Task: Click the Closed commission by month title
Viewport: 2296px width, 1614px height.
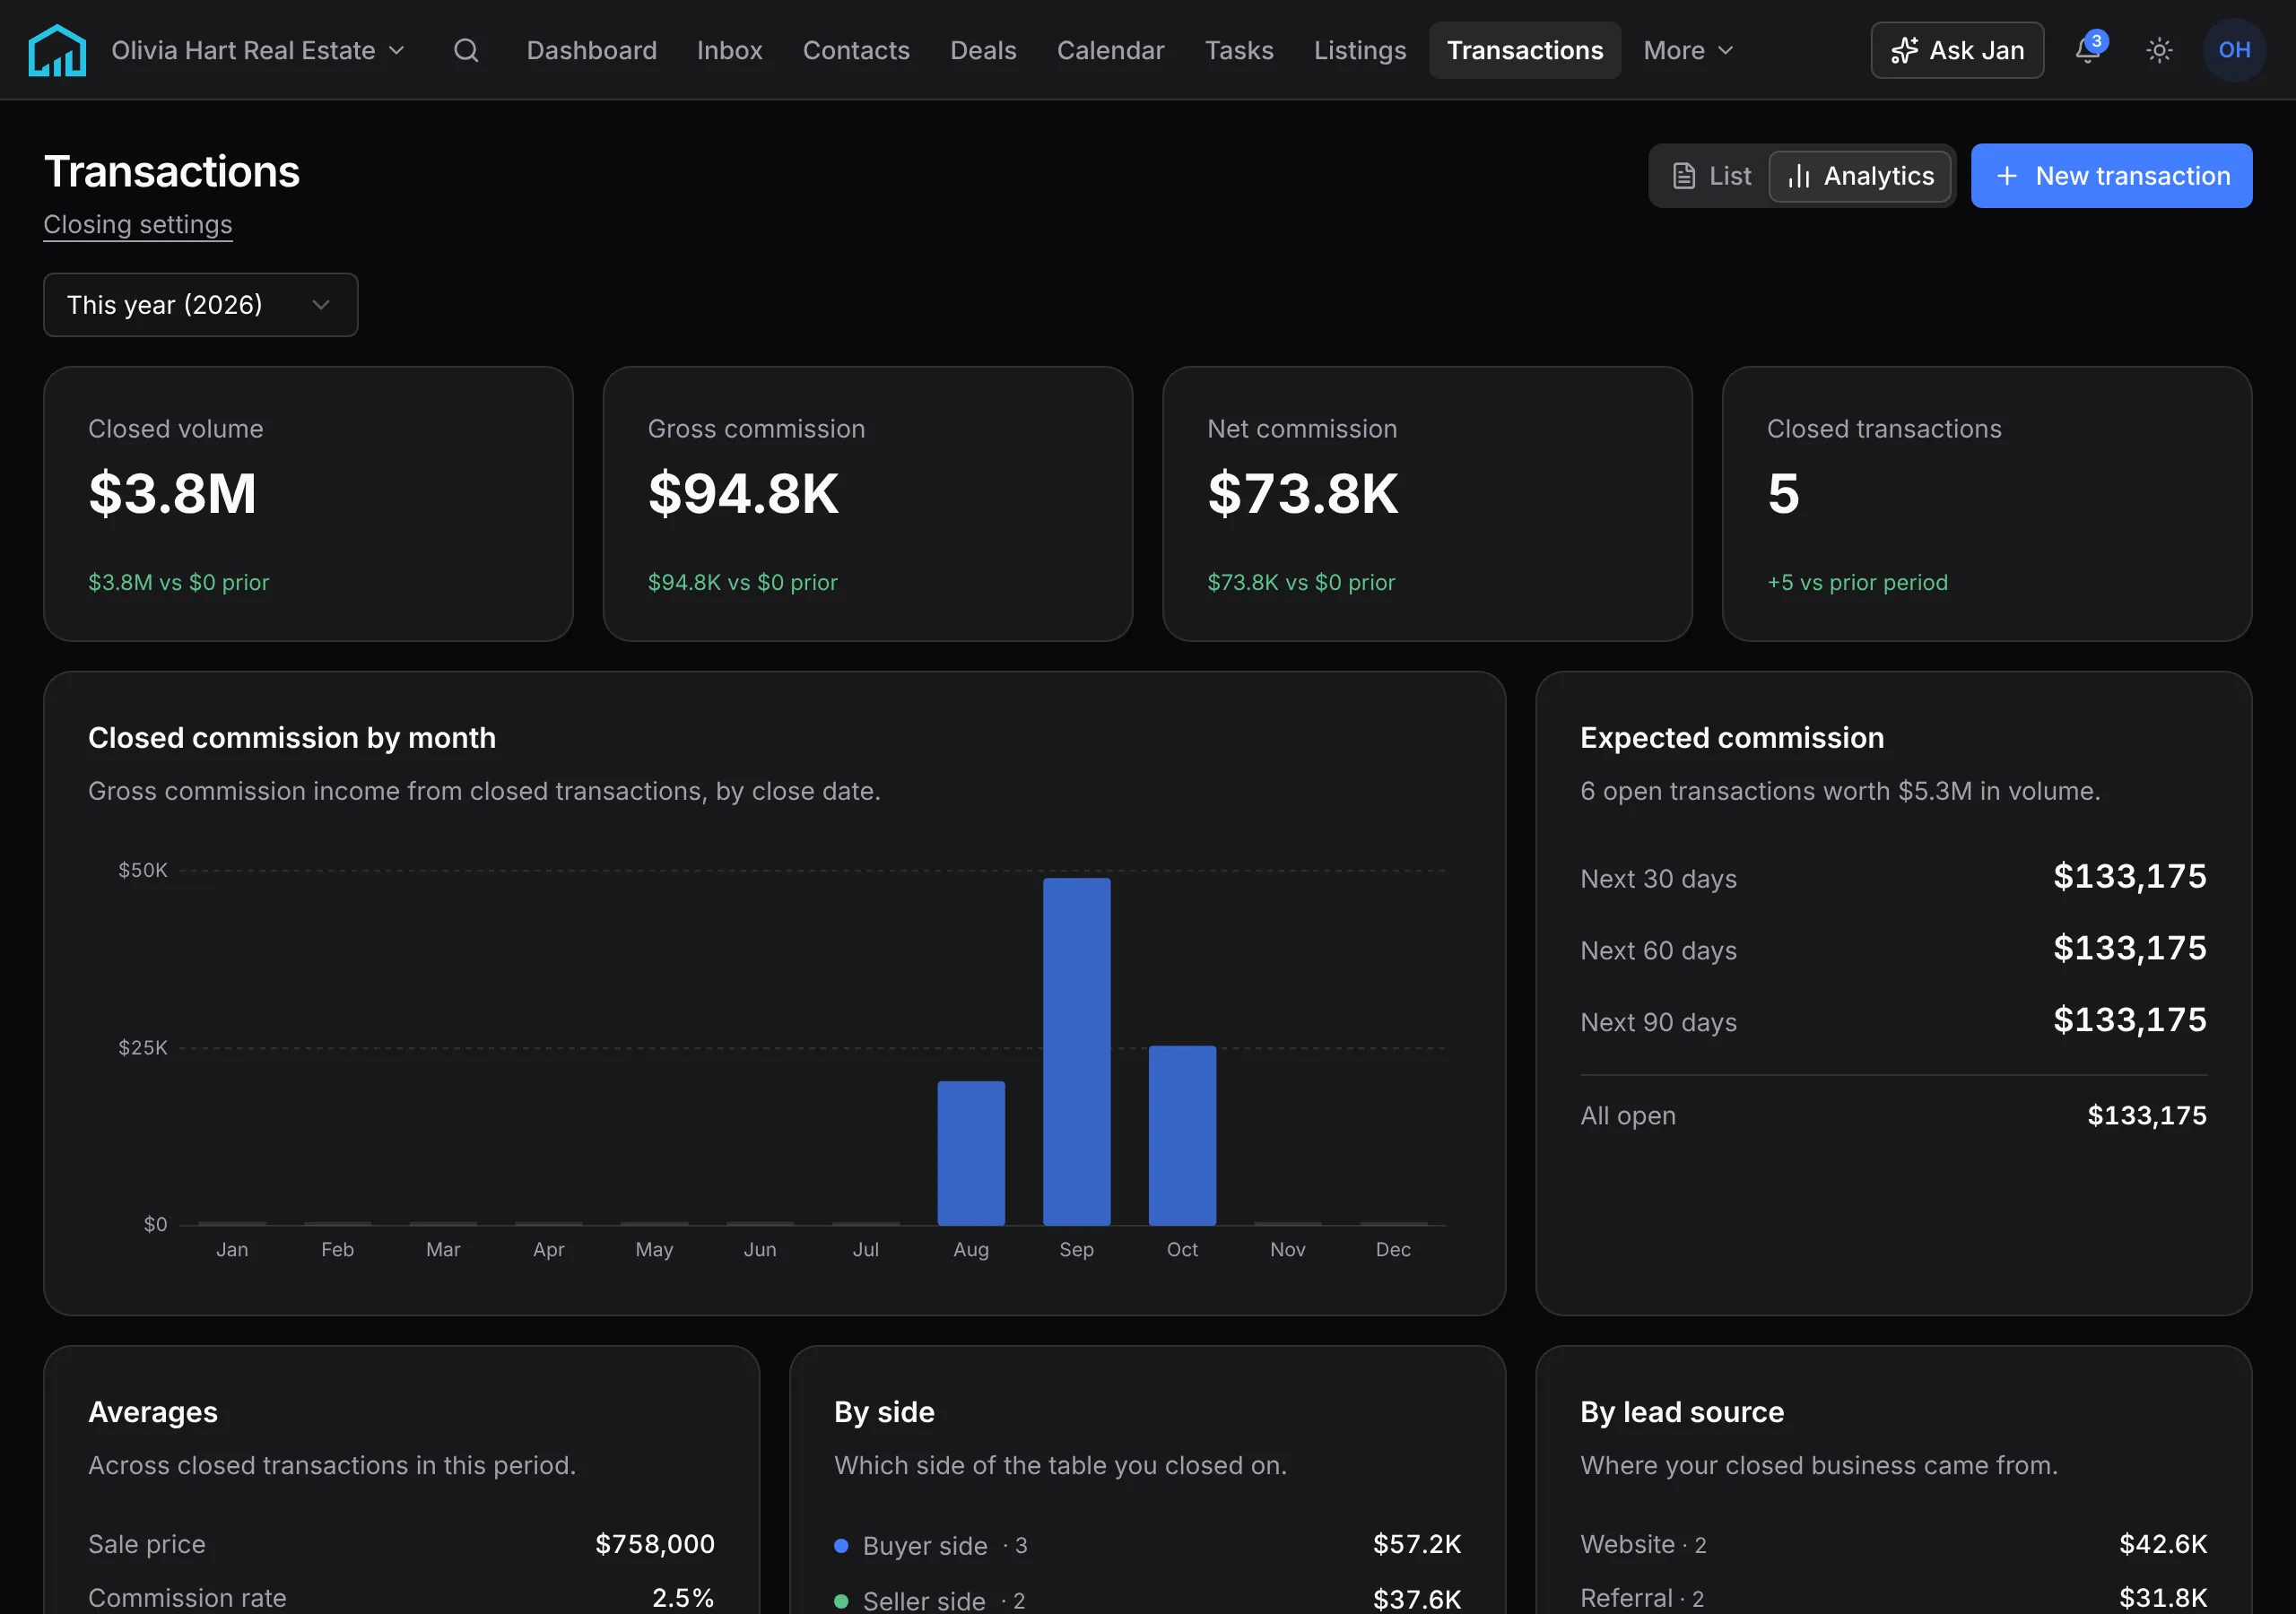Action: click(292, 738)
